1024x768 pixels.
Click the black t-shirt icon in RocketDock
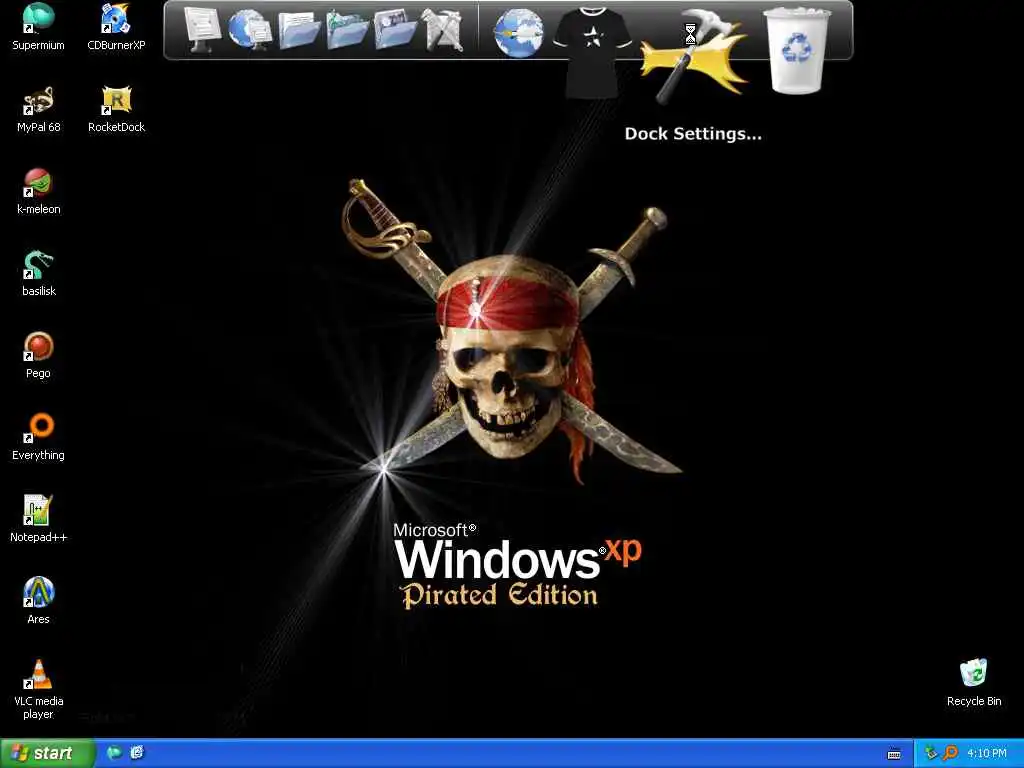[x=592, y=52]
